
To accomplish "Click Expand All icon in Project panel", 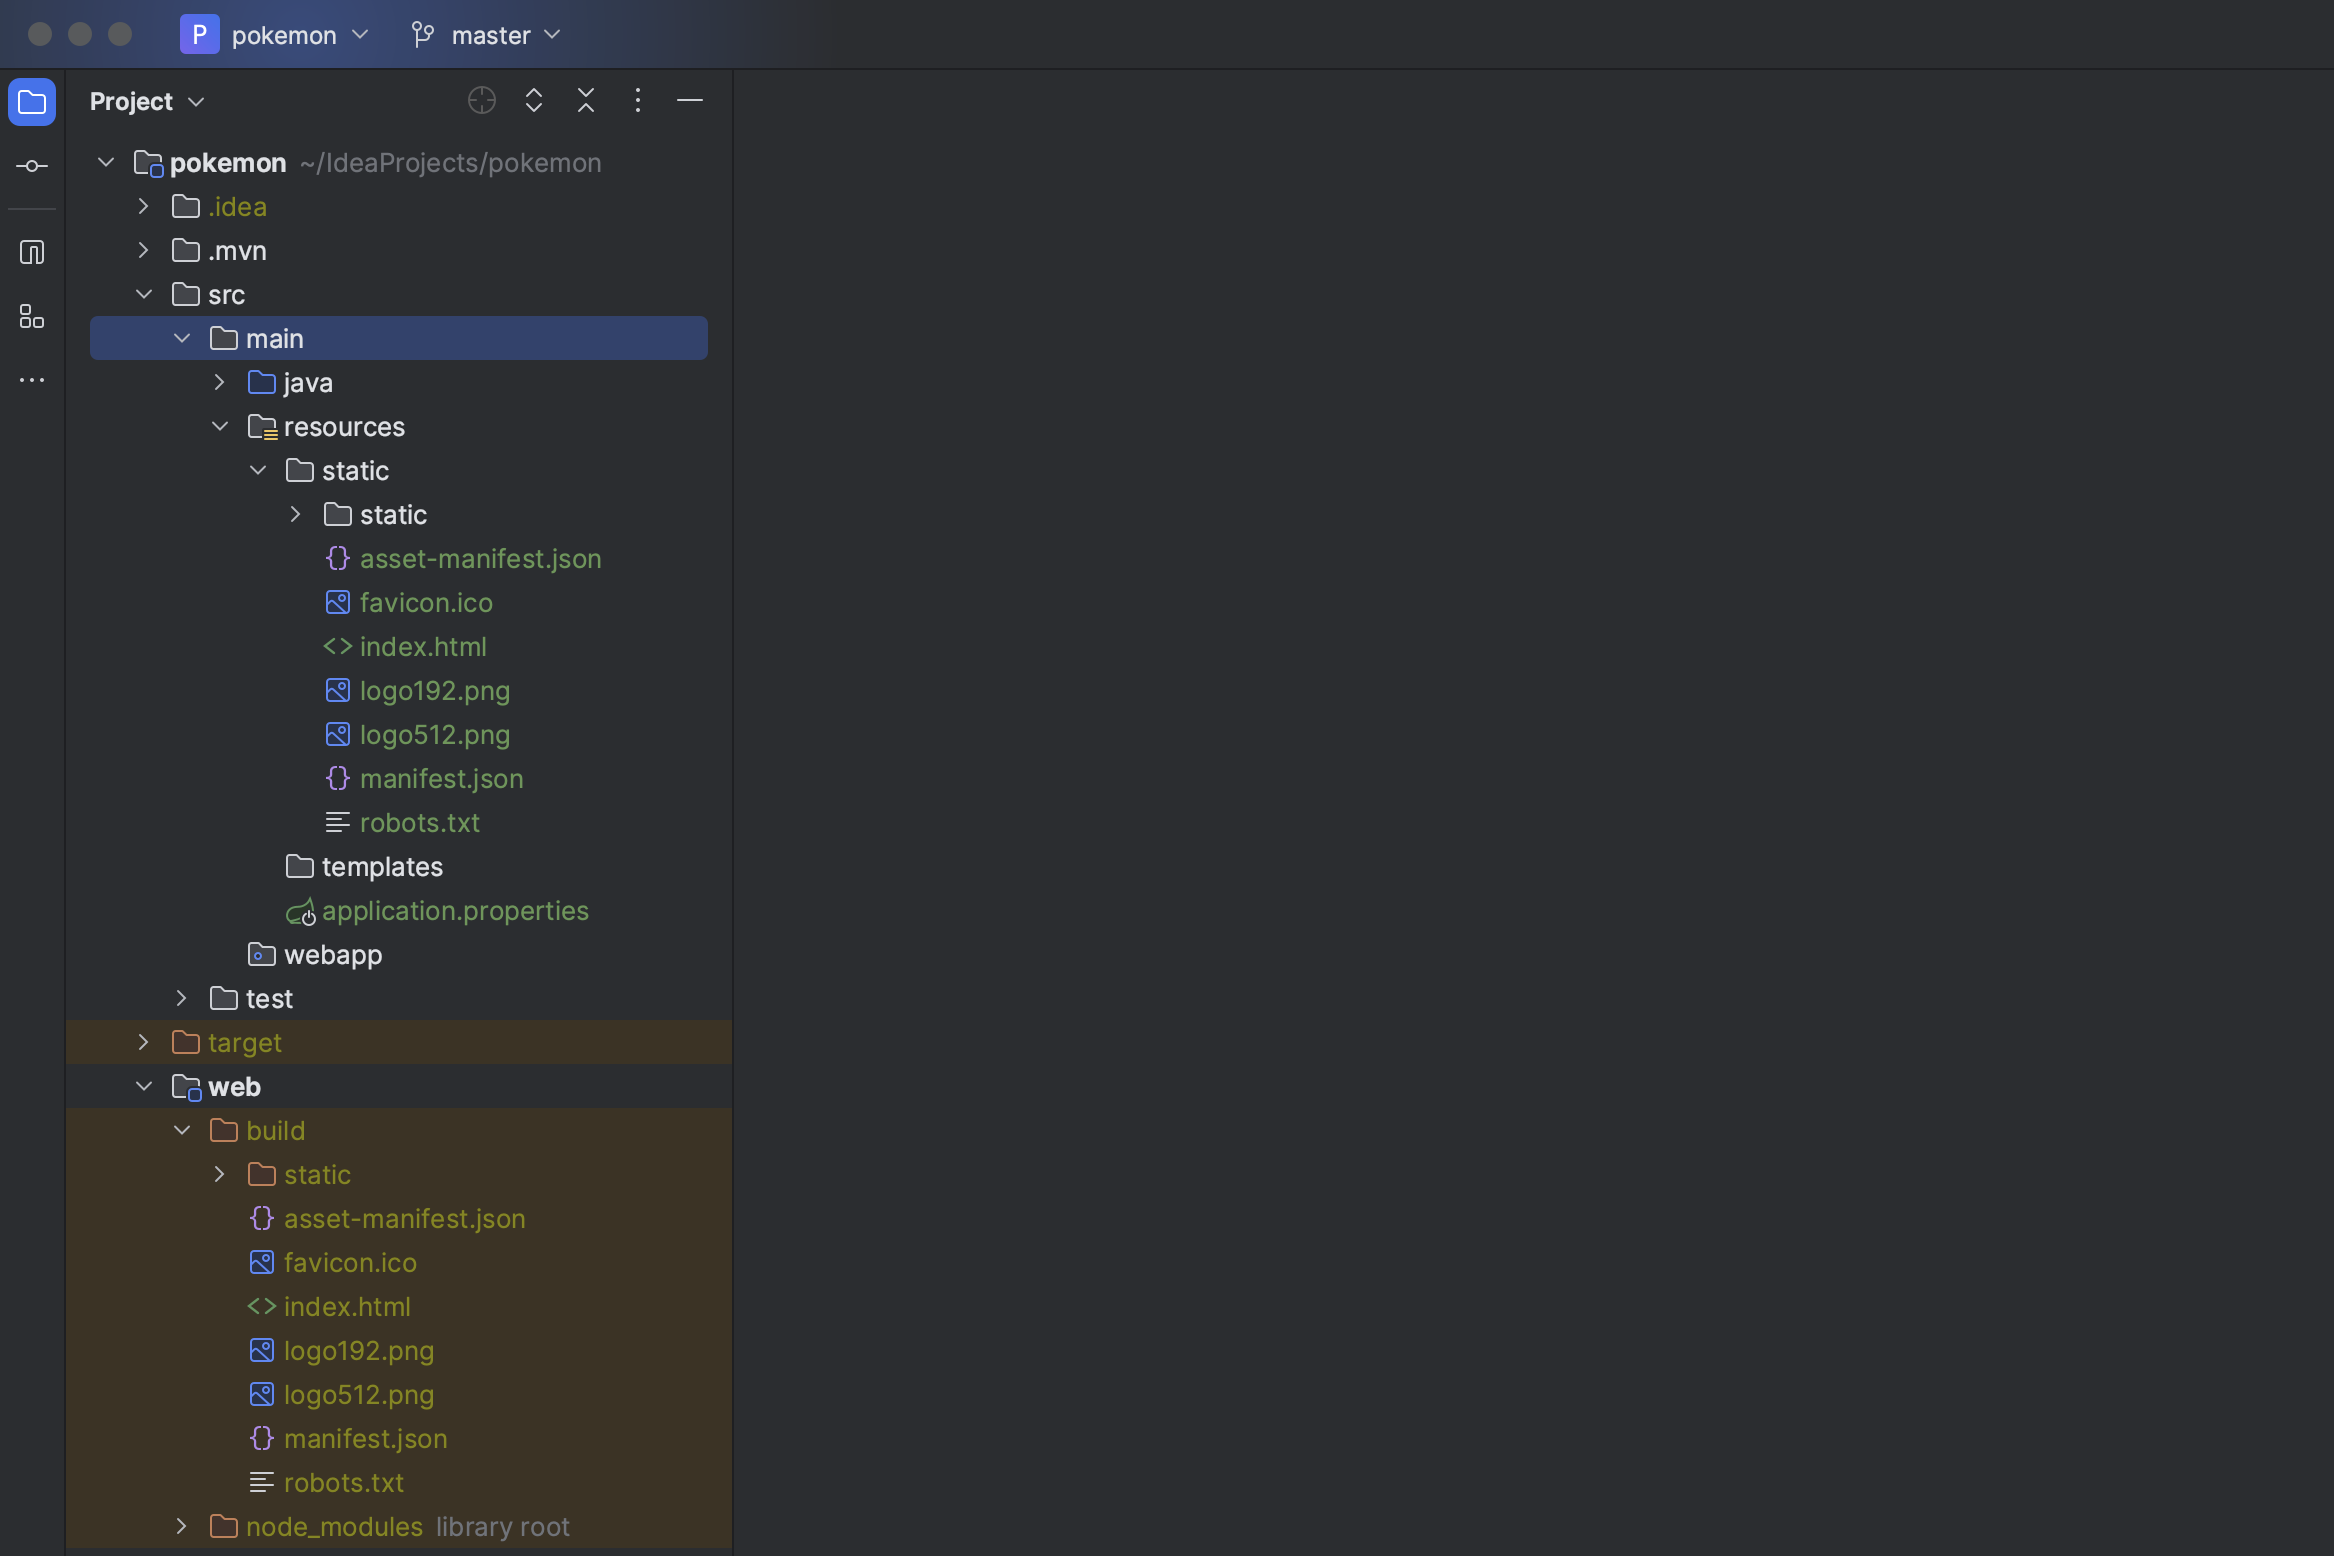I will point(534,101).
